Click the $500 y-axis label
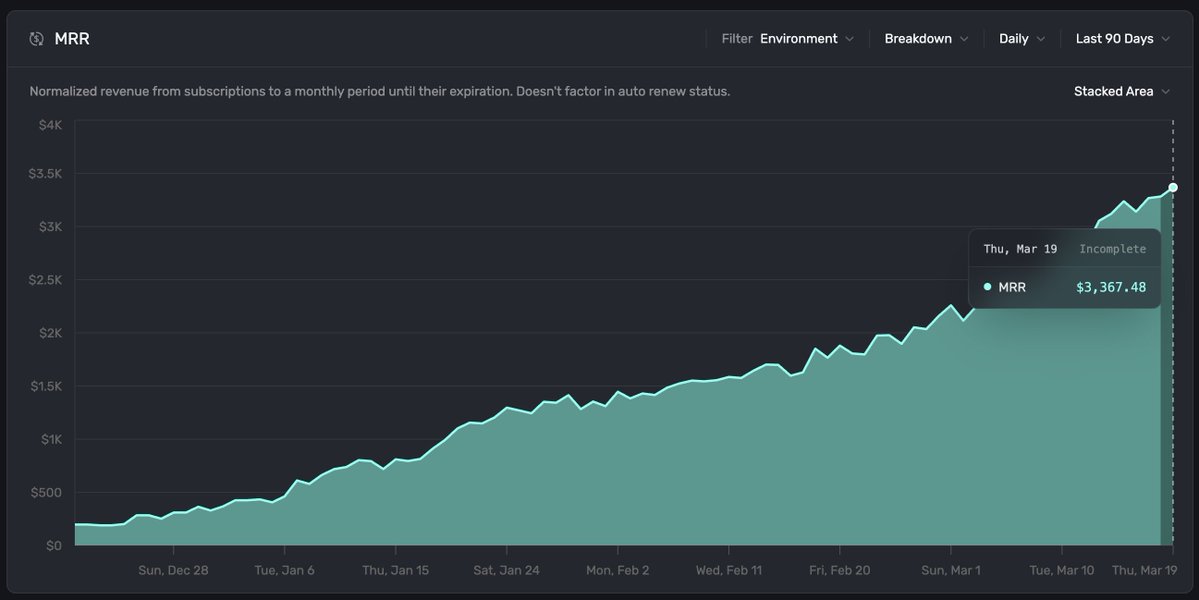This screenshot has height=600, width=1199. tap(46, 492)
